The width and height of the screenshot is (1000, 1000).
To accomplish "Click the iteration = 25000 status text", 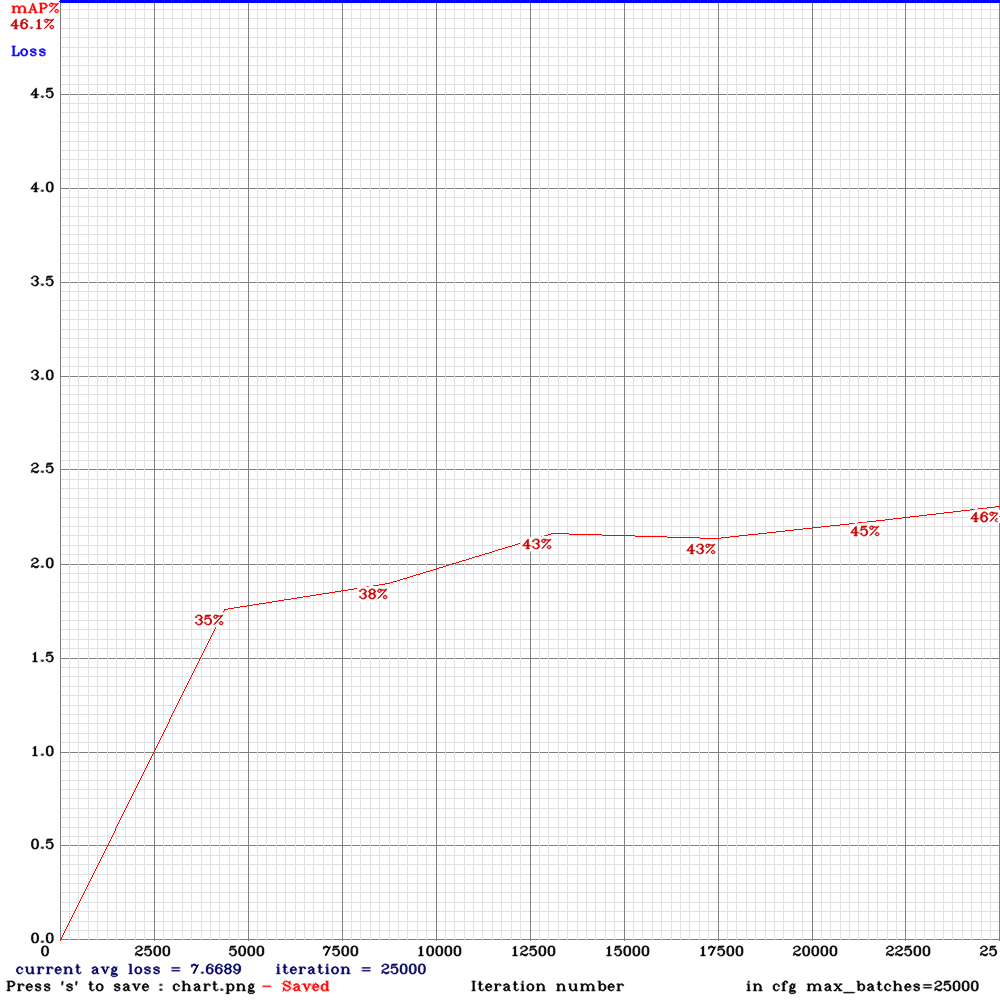I will tap(351, 969).
